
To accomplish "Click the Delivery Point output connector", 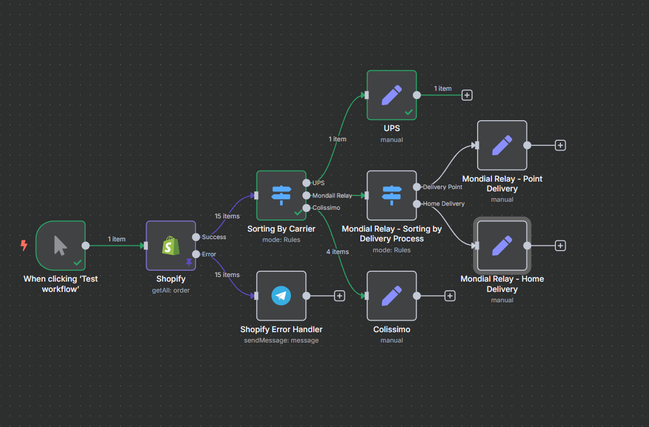I will 417,187.
